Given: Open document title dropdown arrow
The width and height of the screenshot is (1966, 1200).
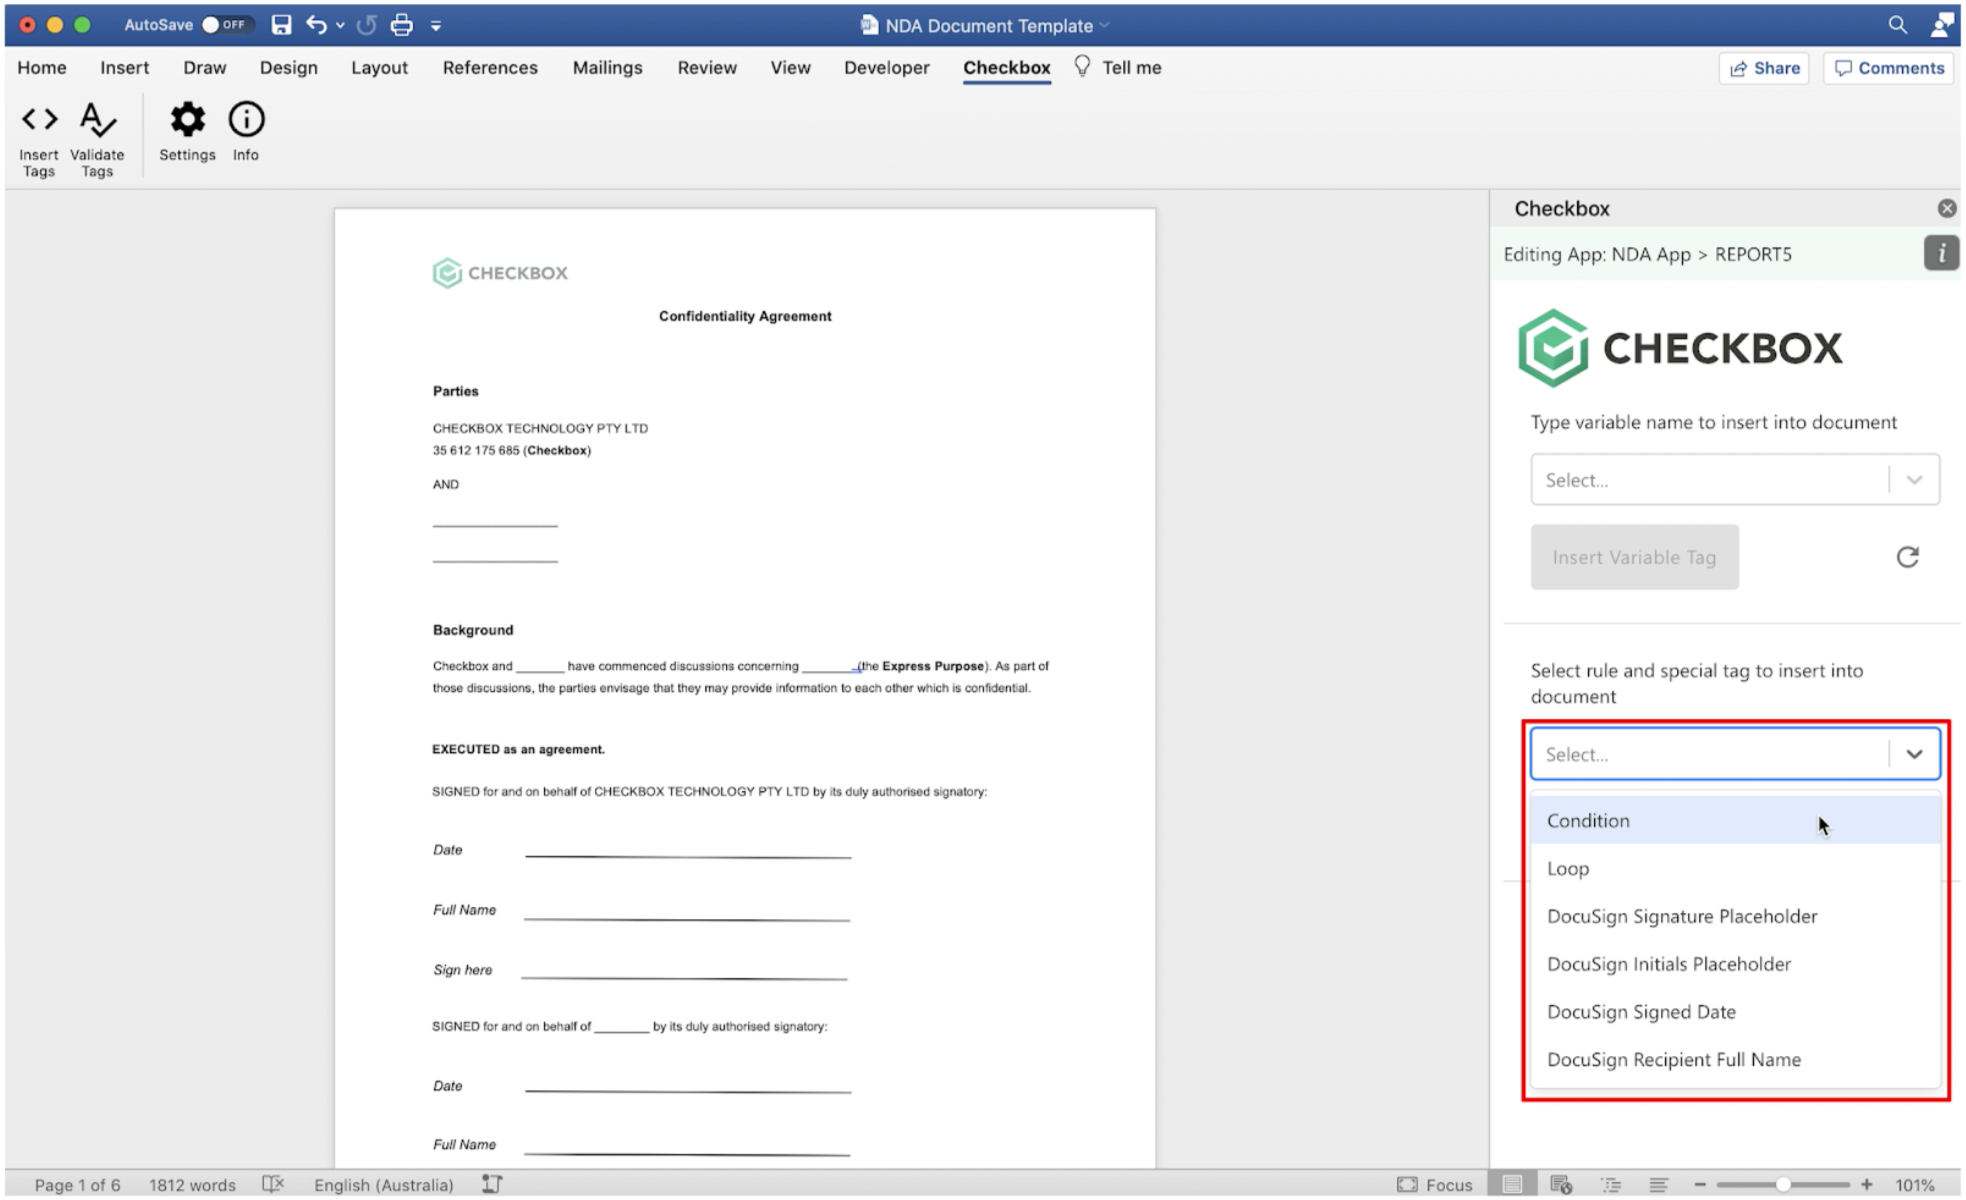Looking at the screenshot, I should [x=1104, y=26].
